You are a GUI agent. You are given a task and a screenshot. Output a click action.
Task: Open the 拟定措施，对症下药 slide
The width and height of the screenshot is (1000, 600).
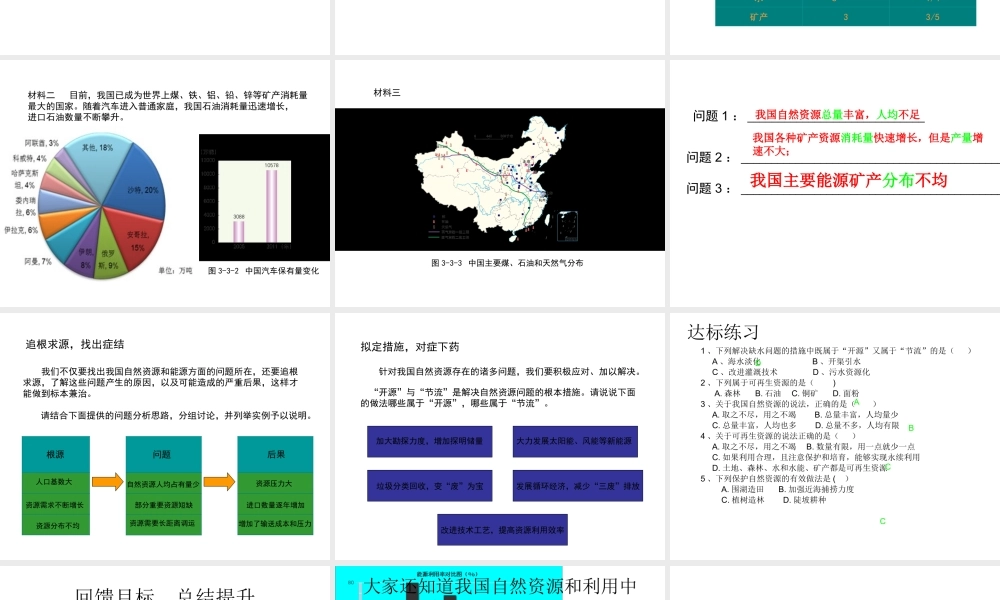click(500, 436)
